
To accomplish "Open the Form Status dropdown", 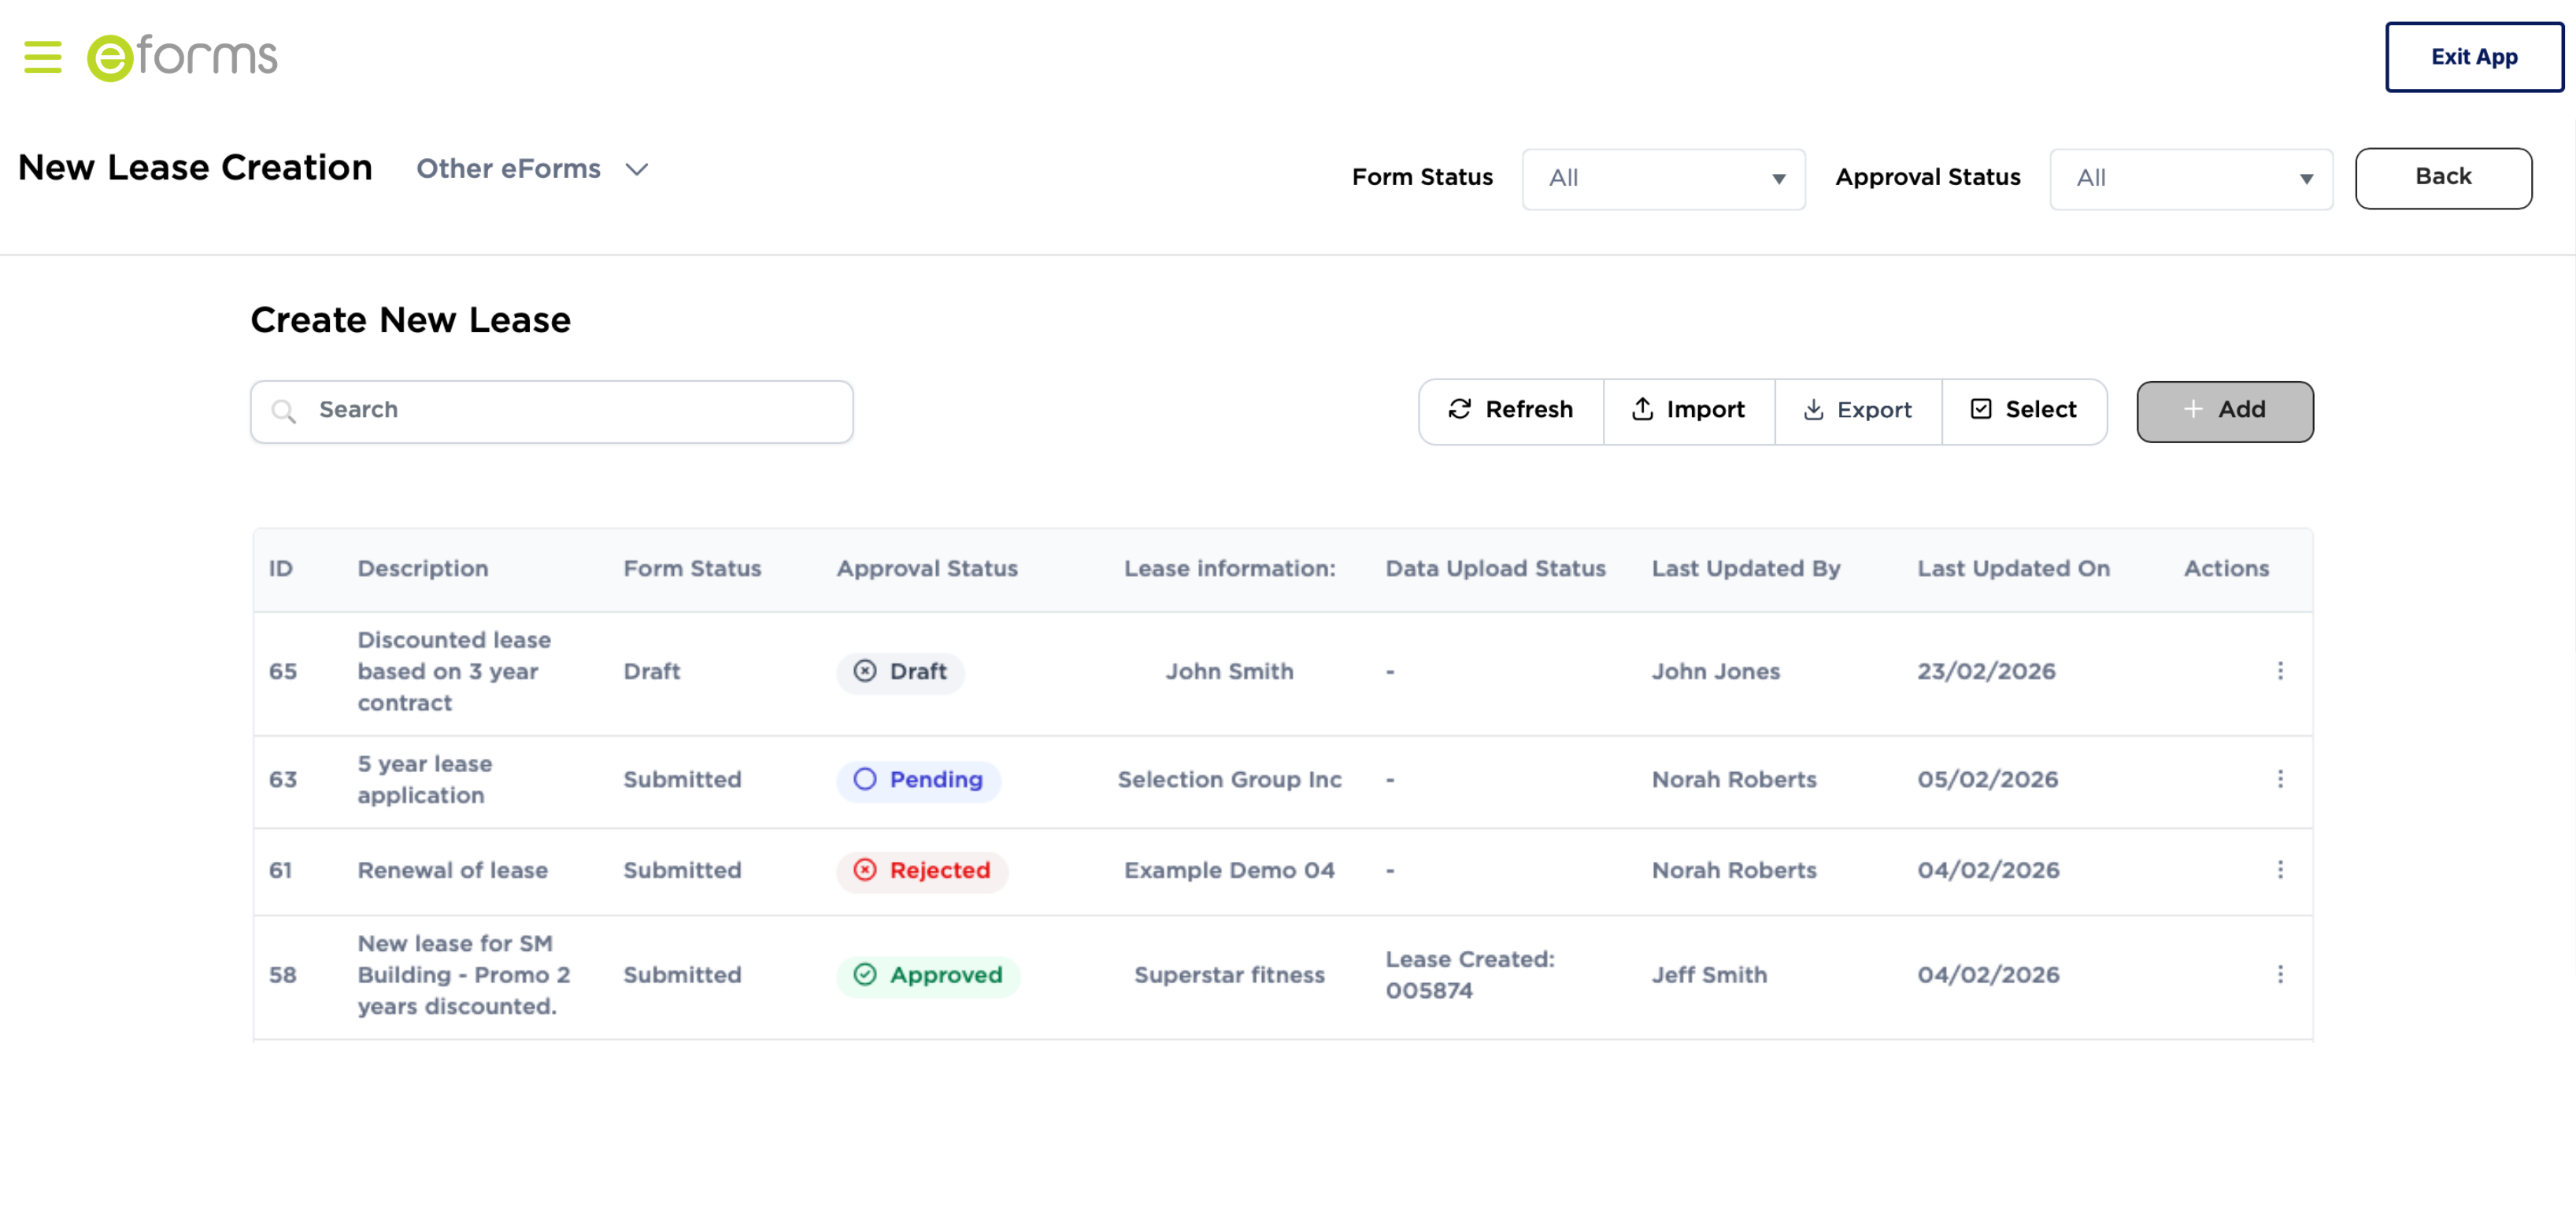I will [x=1663, y=178].
